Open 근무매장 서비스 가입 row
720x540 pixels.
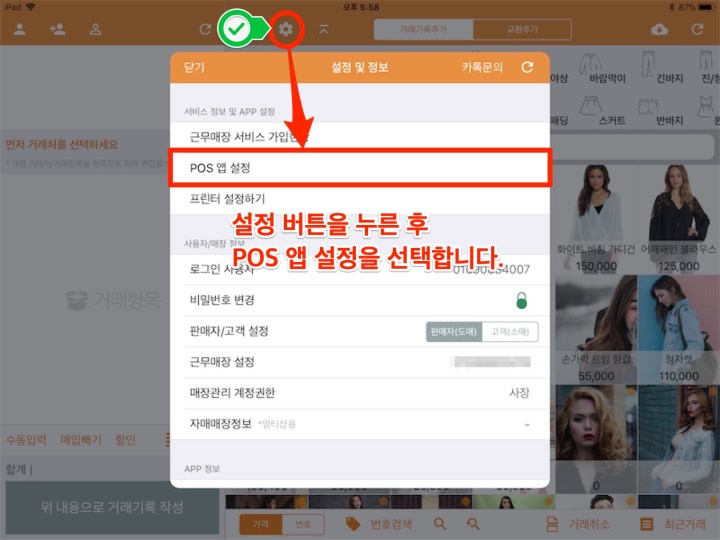(x=360, y=137)
